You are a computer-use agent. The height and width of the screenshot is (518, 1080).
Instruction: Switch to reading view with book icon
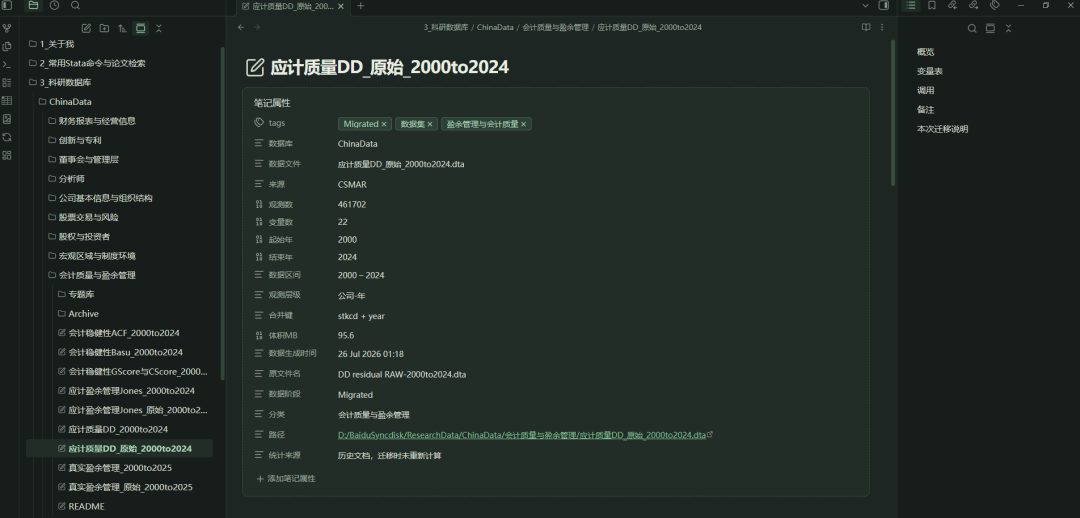click(866, 28)
